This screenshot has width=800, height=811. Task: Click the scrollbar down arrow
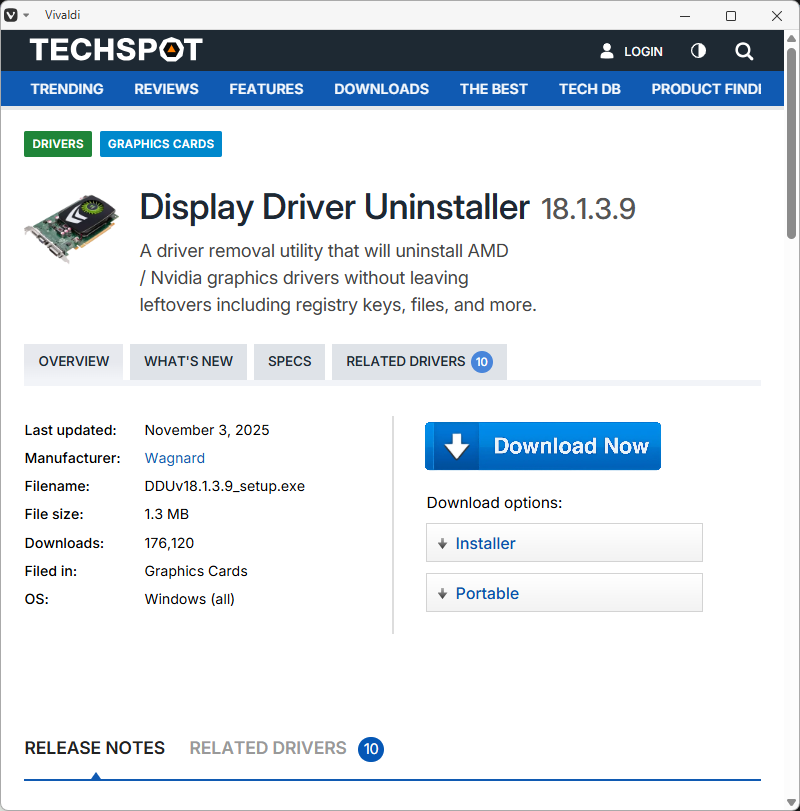tap(791, 802)
